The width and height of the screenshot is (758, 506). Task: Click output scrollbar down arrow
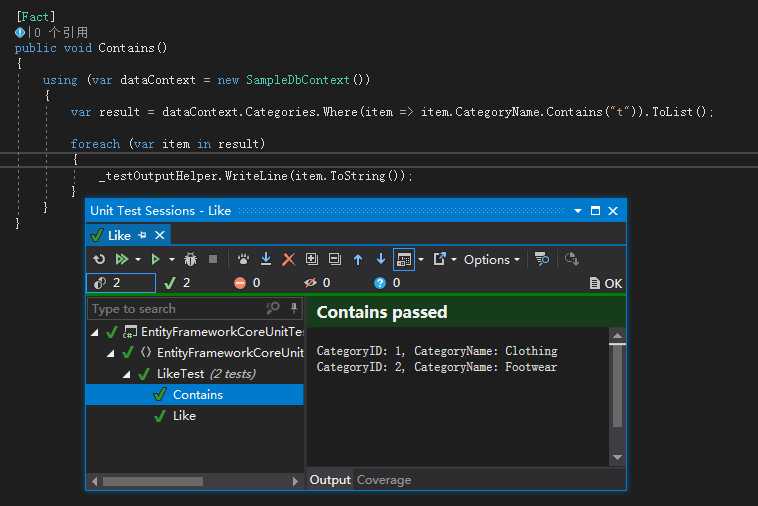pyautogui.click(x=617, y=457)
